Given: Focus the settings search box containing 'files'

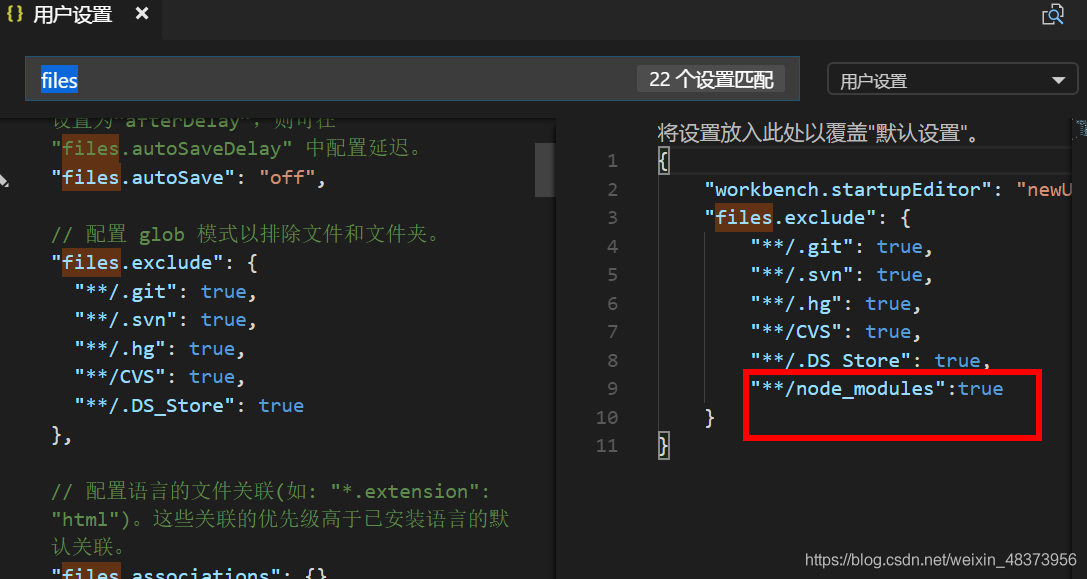Looking at the screenshot, I should (330, 80).
